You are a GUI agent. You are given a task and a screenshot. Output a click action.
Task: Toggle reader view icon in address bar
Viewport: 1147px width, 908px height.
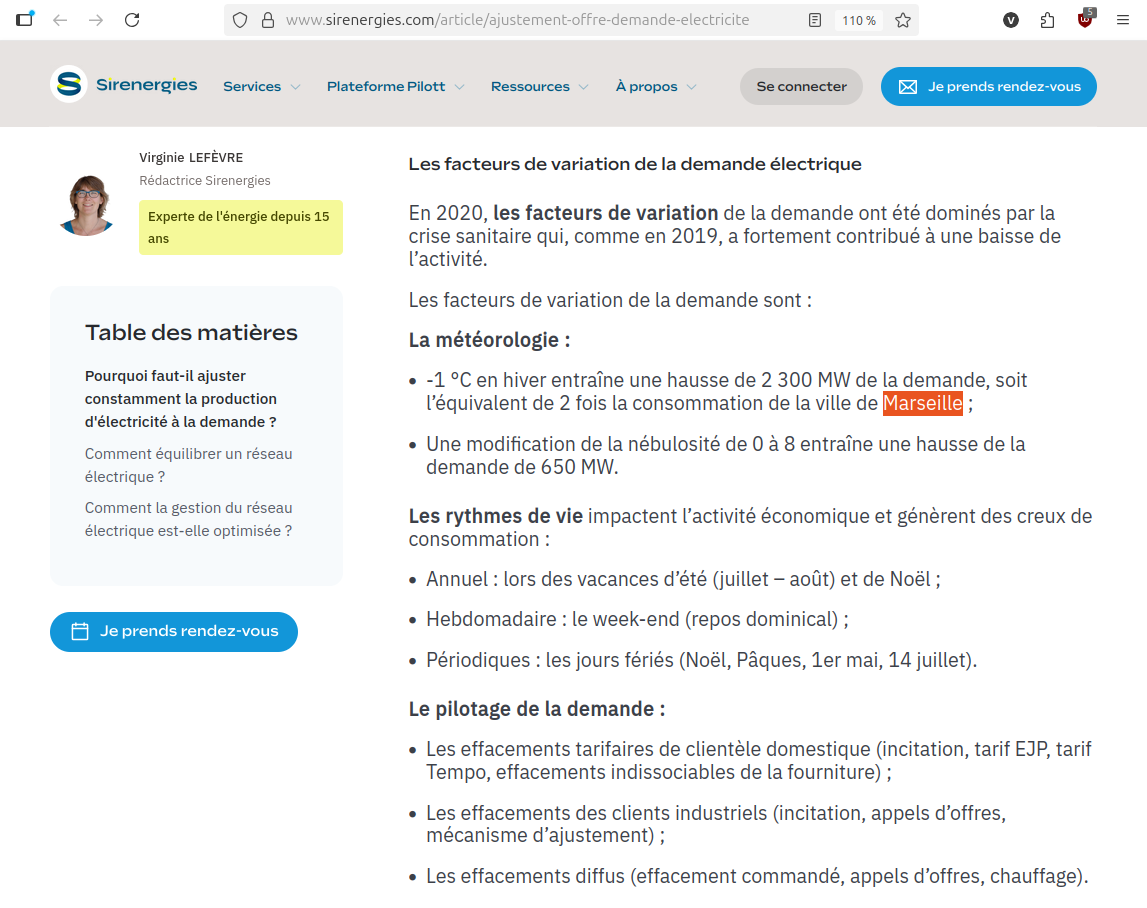click(816, 20)
